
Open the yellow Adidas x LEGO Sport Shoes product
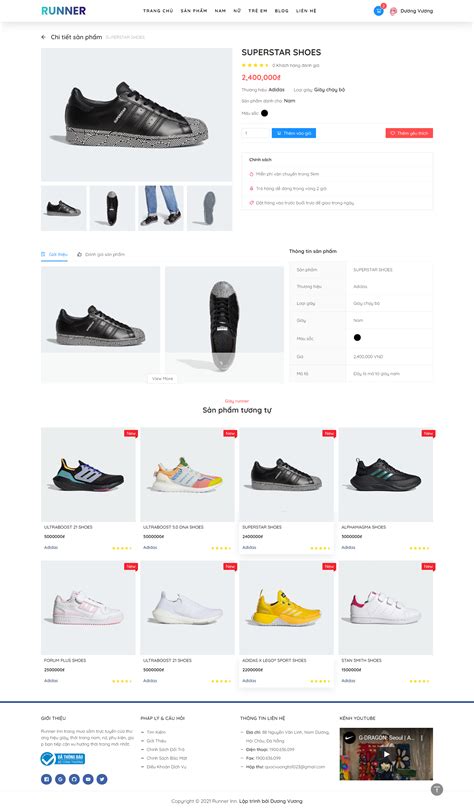click(x=286, y=624)
